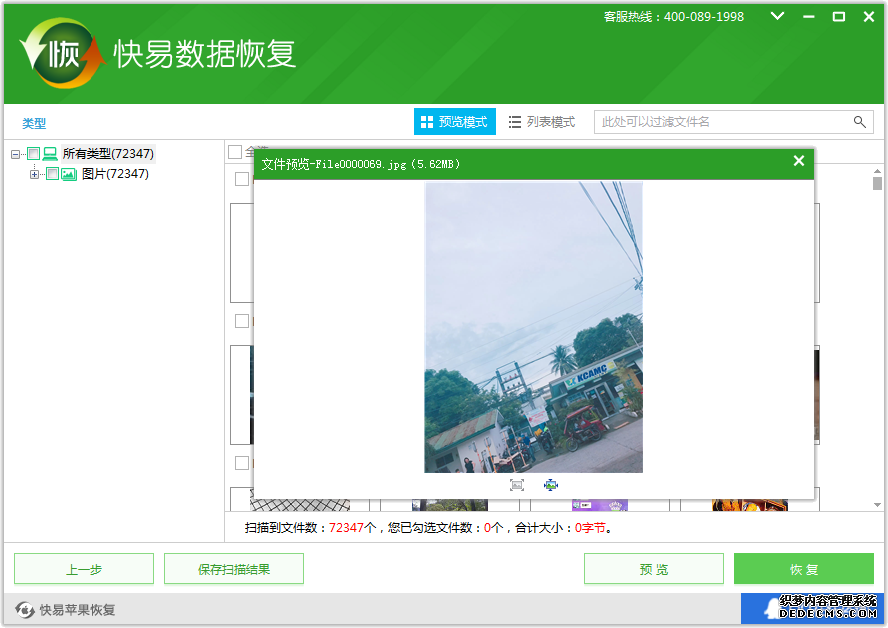The width and height of the screenshot is (888, 628).
Task: Expand the 图片 tree node
Action: [x=34, y=174]
